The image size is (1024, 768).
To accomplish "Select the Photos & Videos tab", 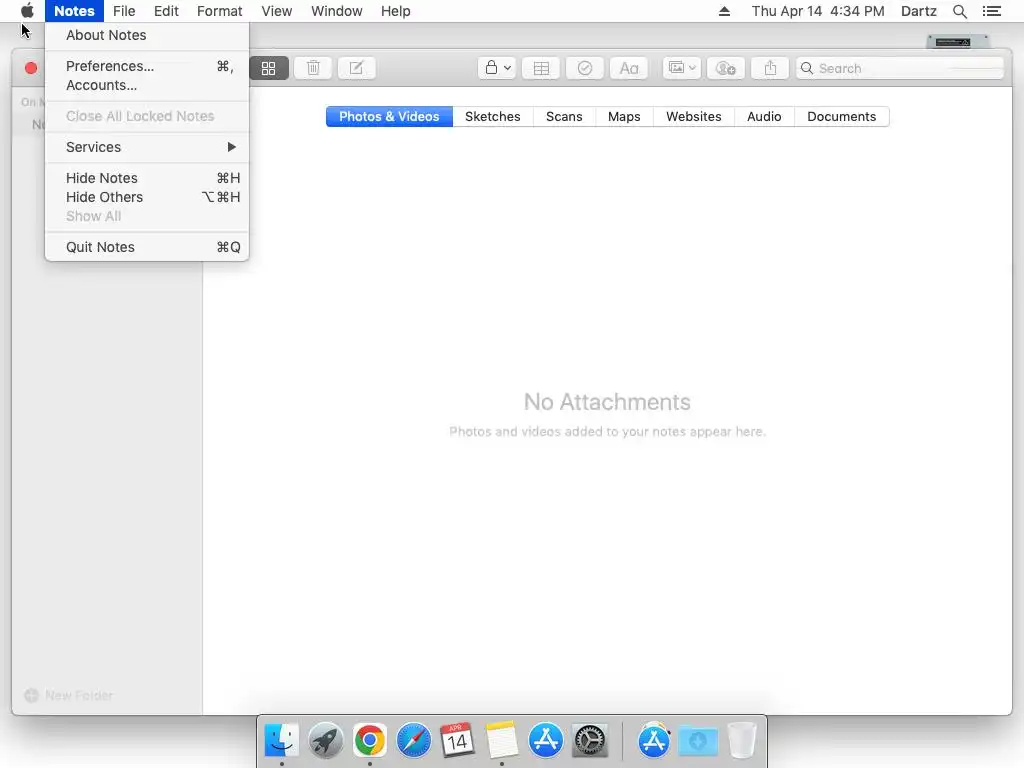I will point(389,116).
